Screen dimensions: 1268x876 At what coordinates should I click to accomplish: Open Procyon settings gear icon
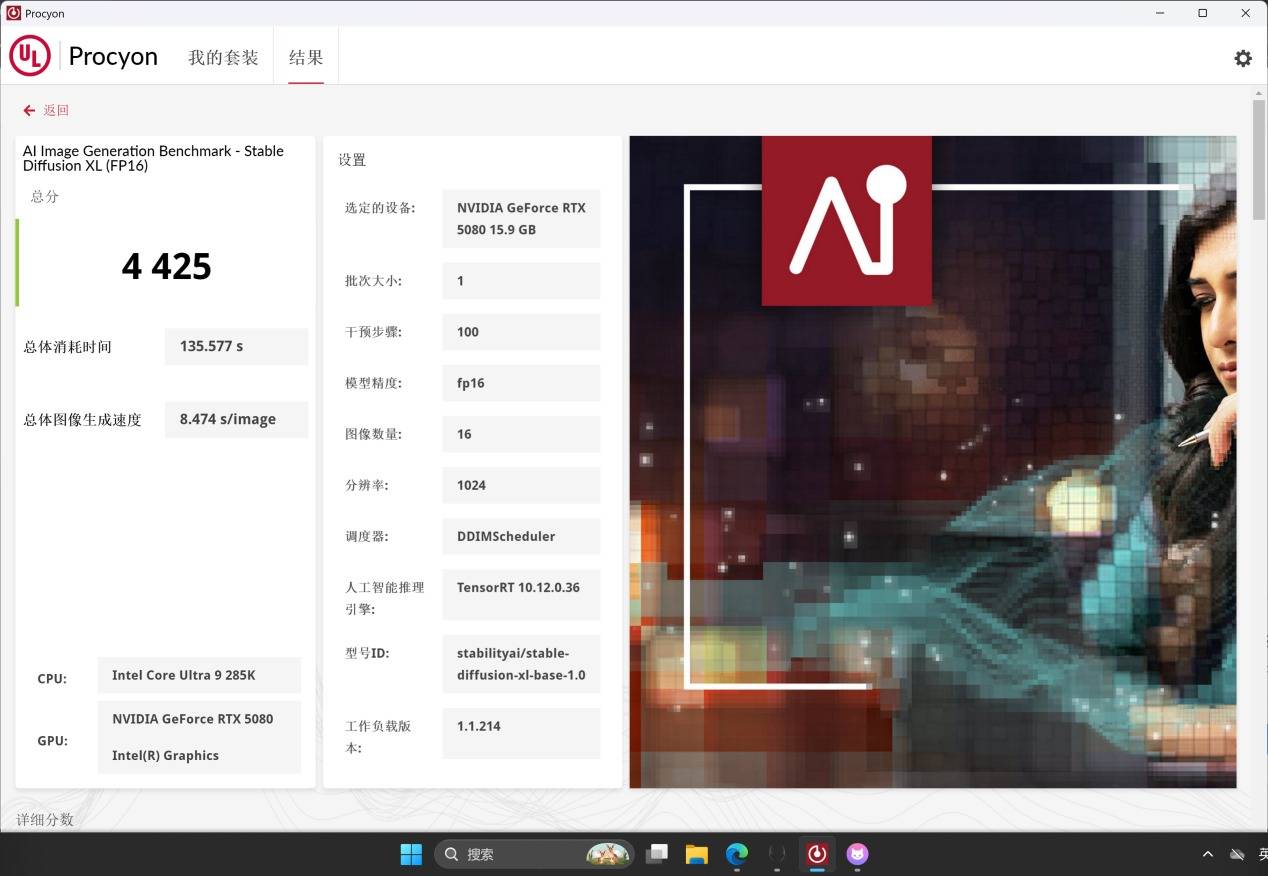coord(1242,58)
